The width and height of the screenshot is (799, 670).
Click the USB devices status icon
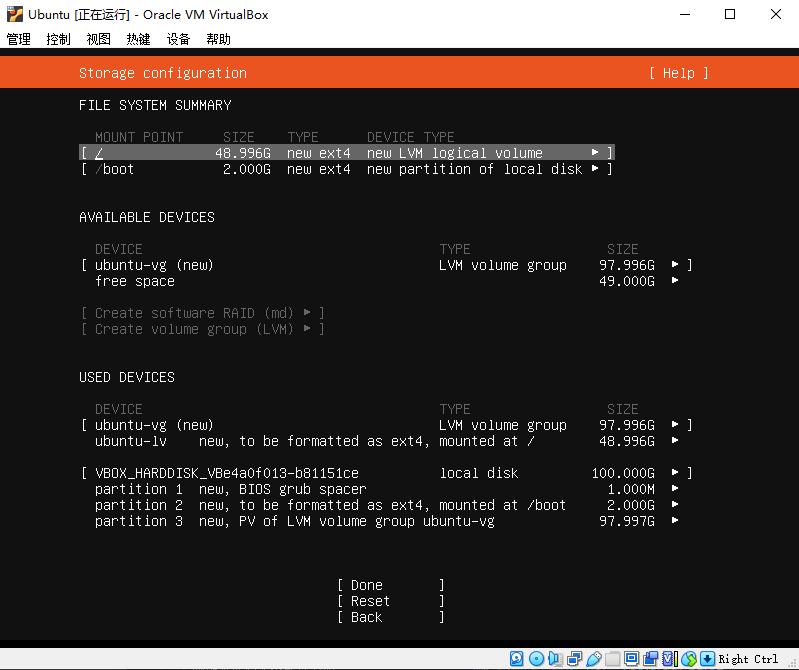(594, 658)
